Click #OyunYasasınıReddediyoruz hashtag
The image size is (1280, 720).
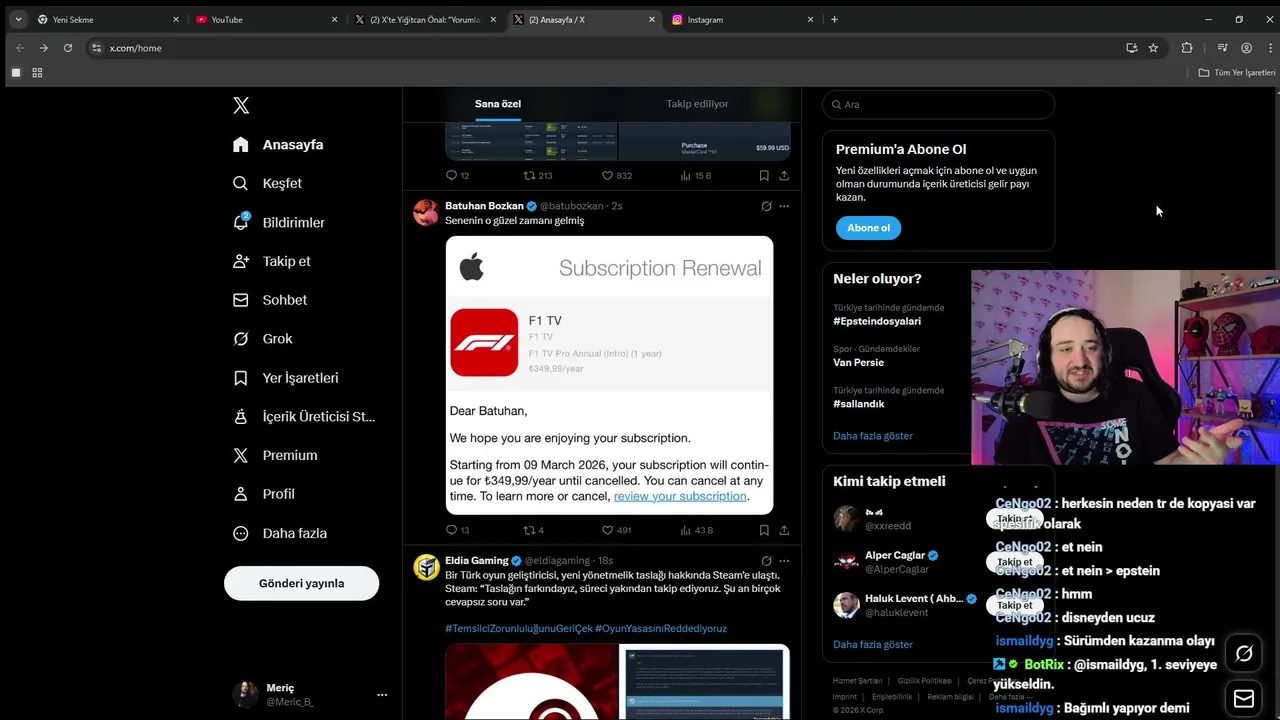pos(661,628)
